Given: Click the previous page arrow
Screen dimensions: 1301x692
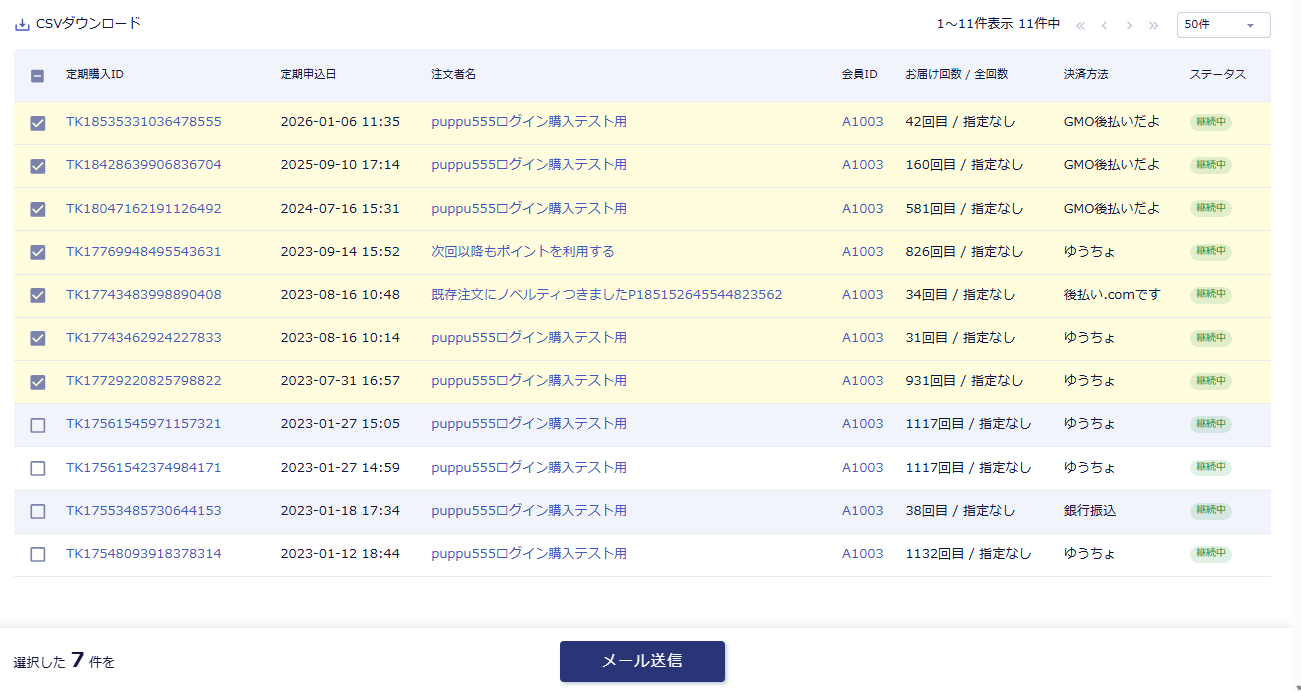Looking at the screenshot, I should pos(1104,25).
